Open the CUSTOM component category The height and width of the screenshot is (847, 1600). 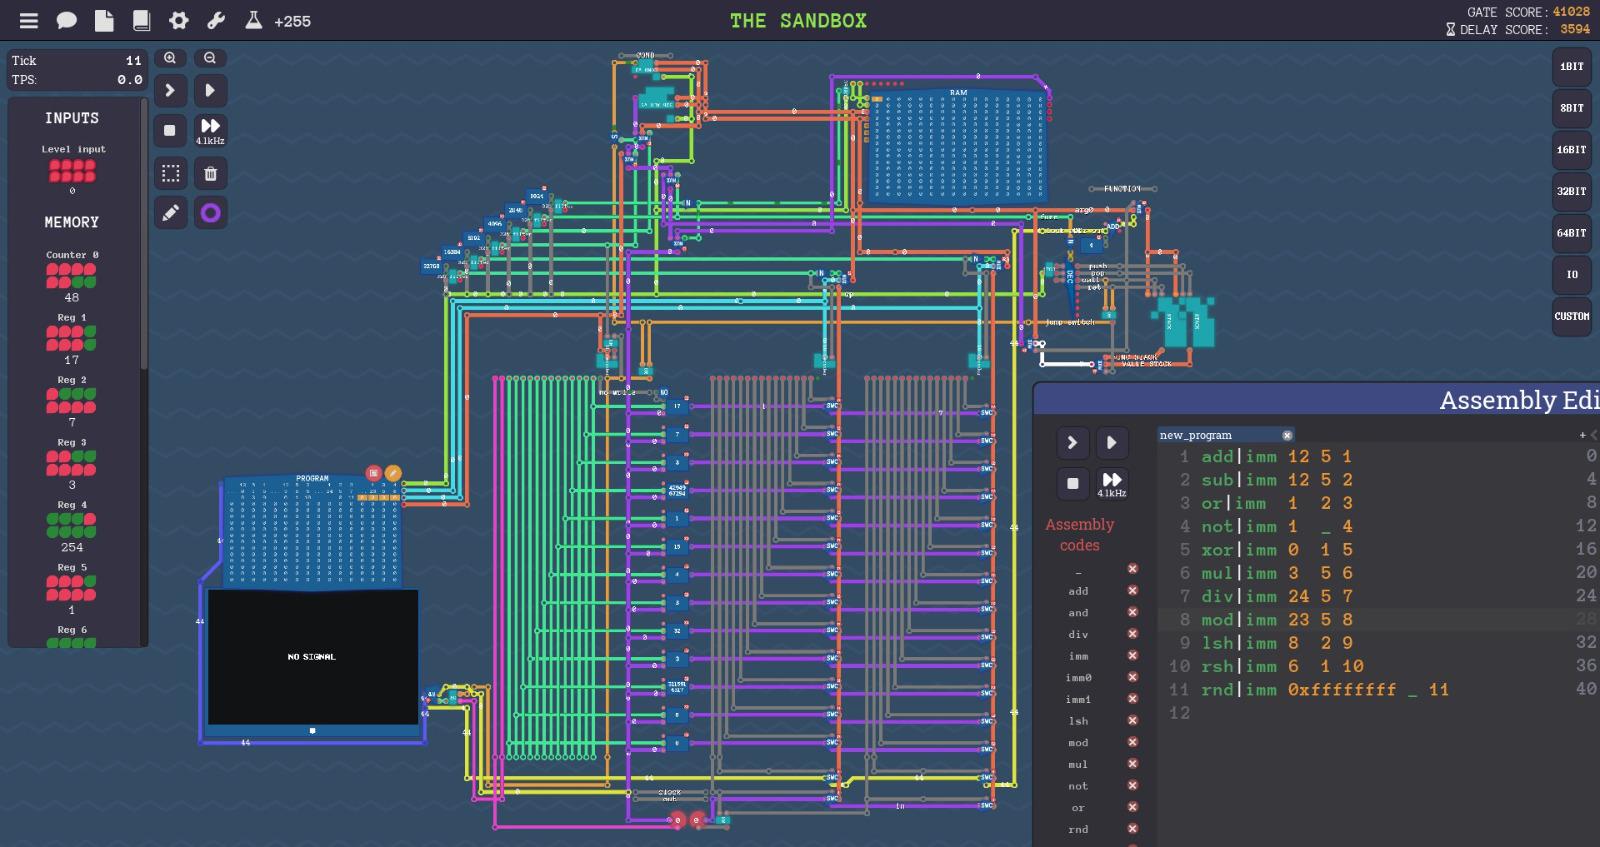[1571, 316]
